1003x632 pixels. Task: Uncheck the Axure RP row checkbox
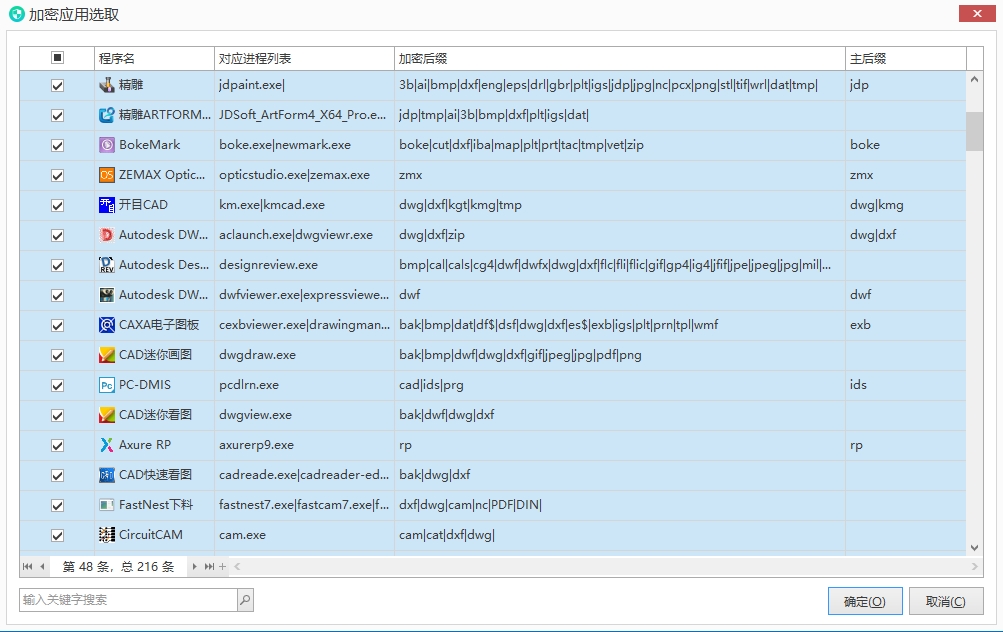[x=58, y=445]
